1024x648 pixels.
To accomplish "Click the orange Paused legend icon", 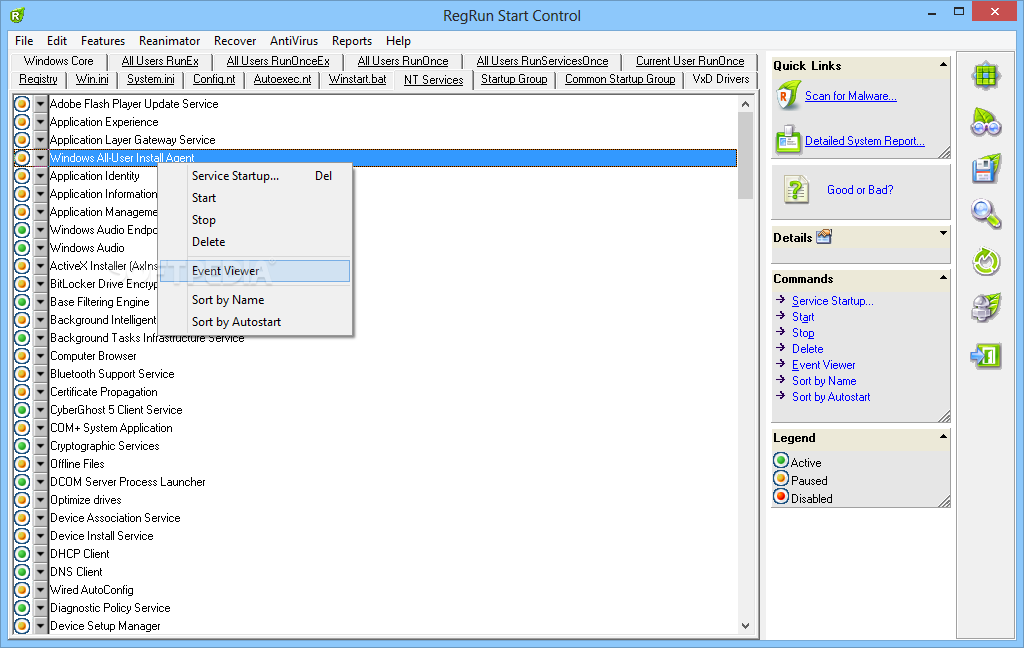I will coord(780,478).
